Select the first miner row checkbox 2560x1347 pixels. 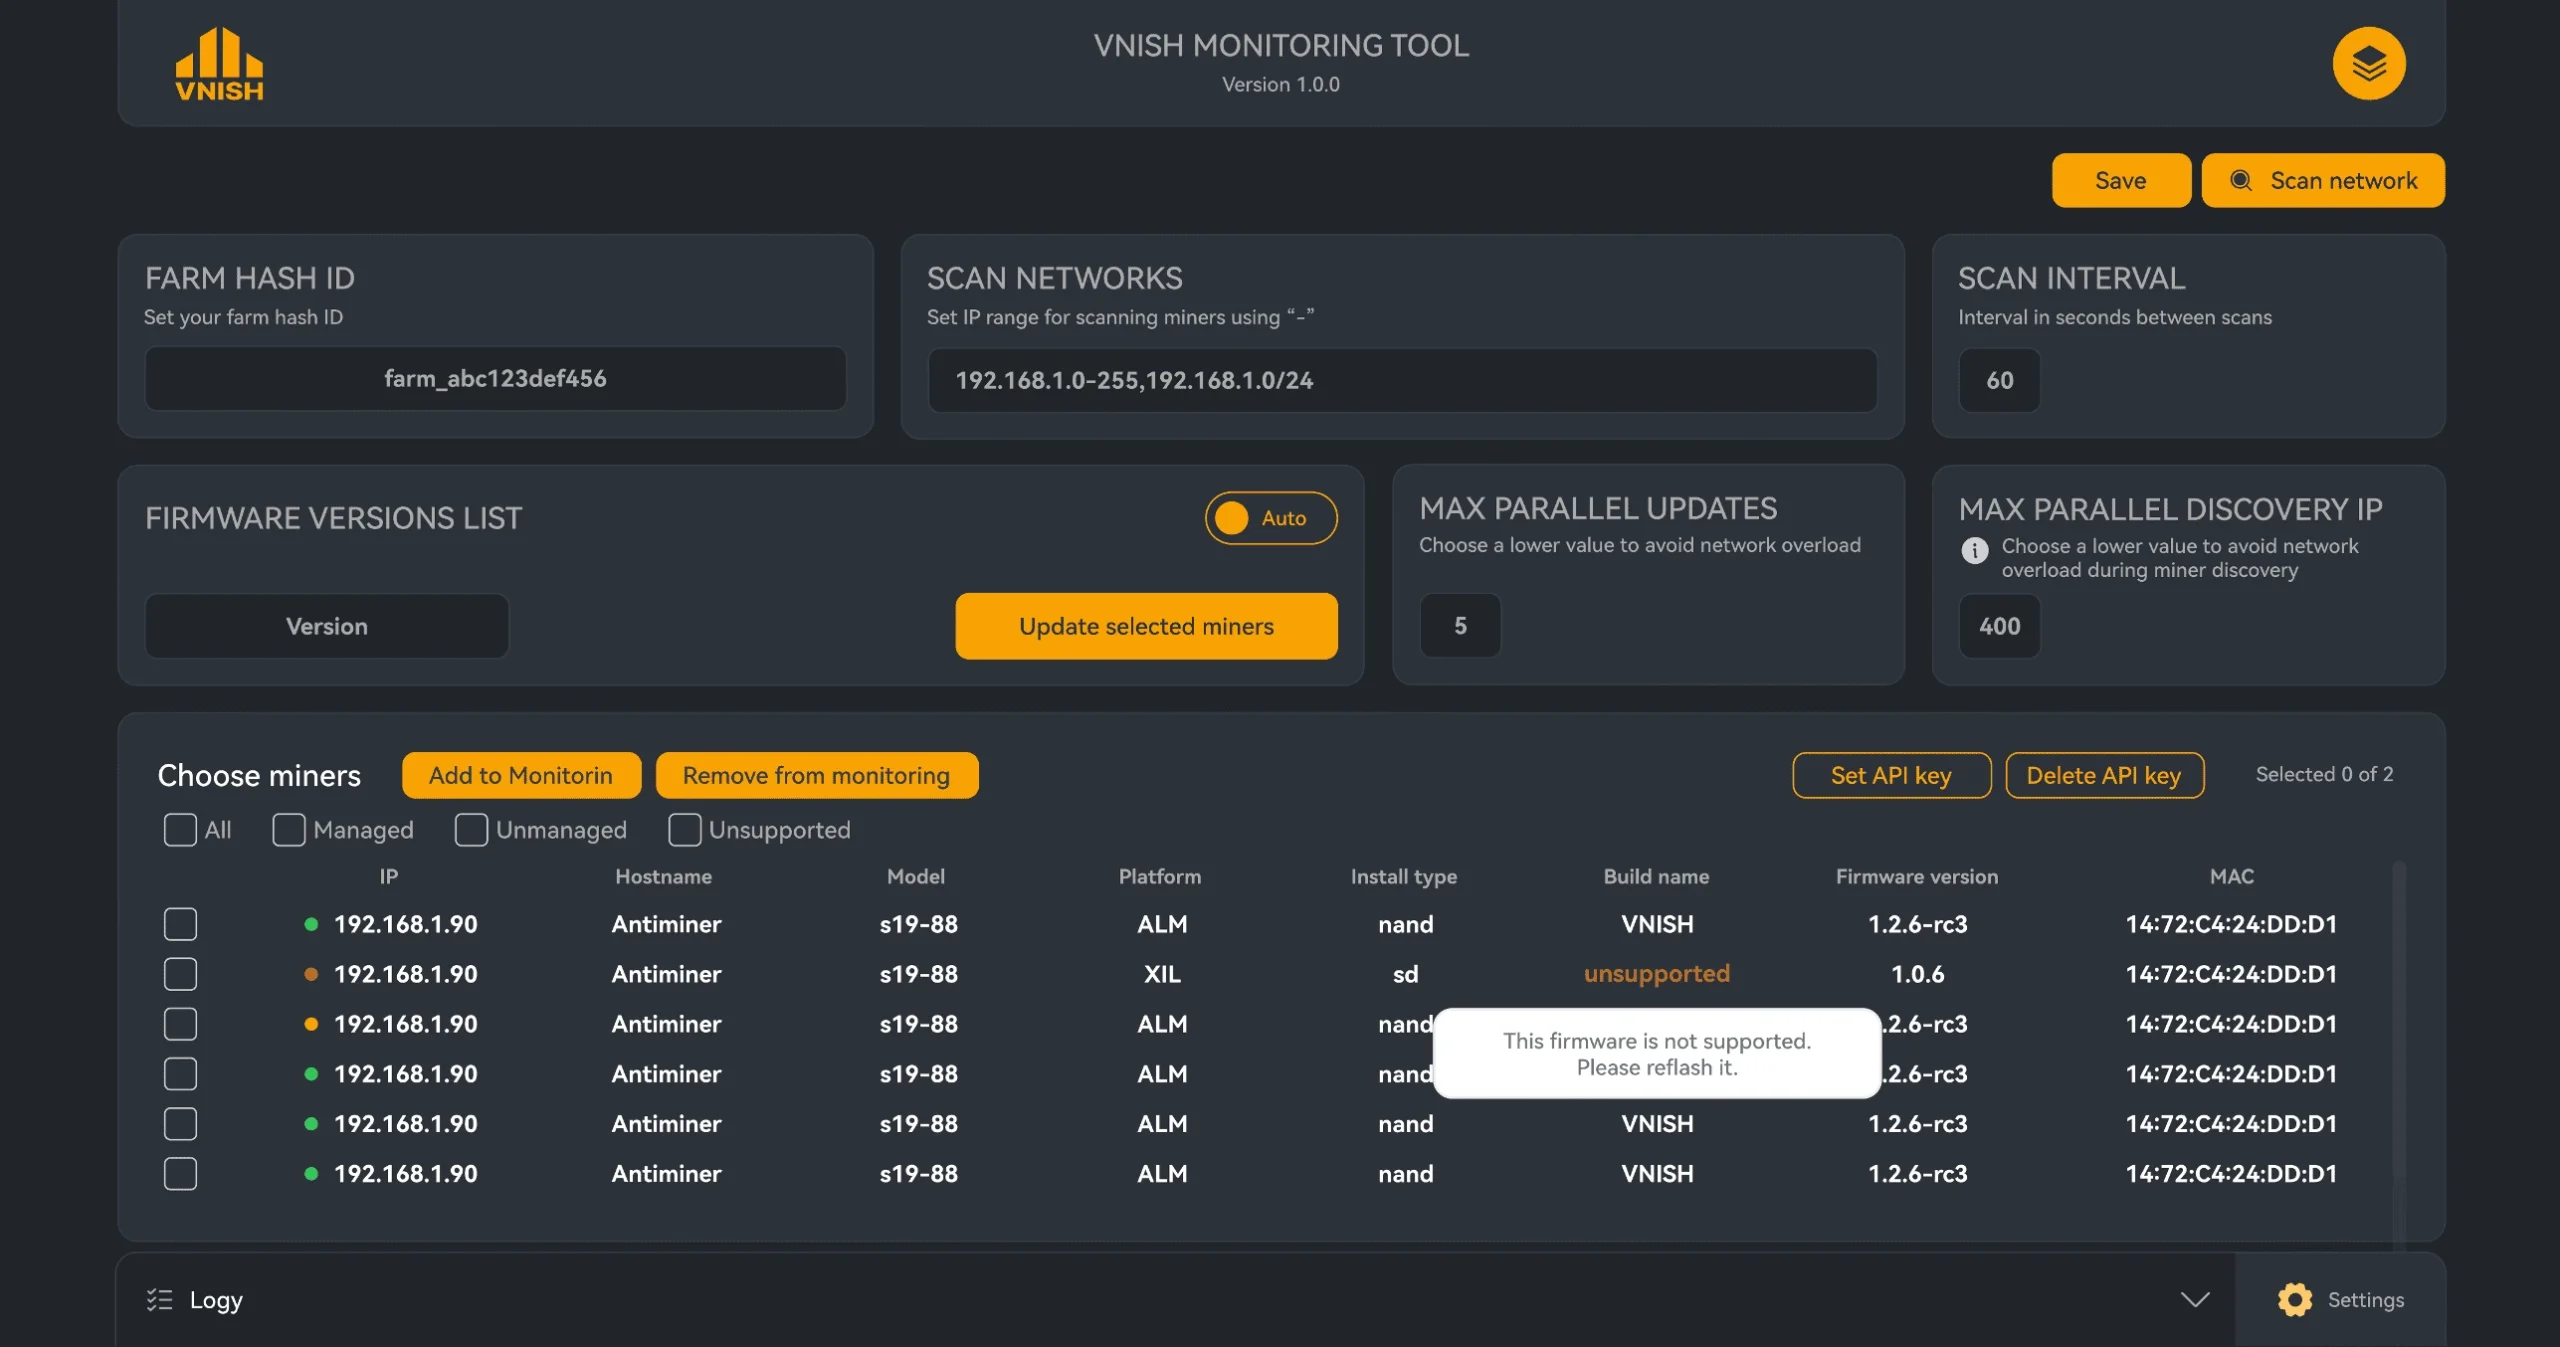click(180, 923)
